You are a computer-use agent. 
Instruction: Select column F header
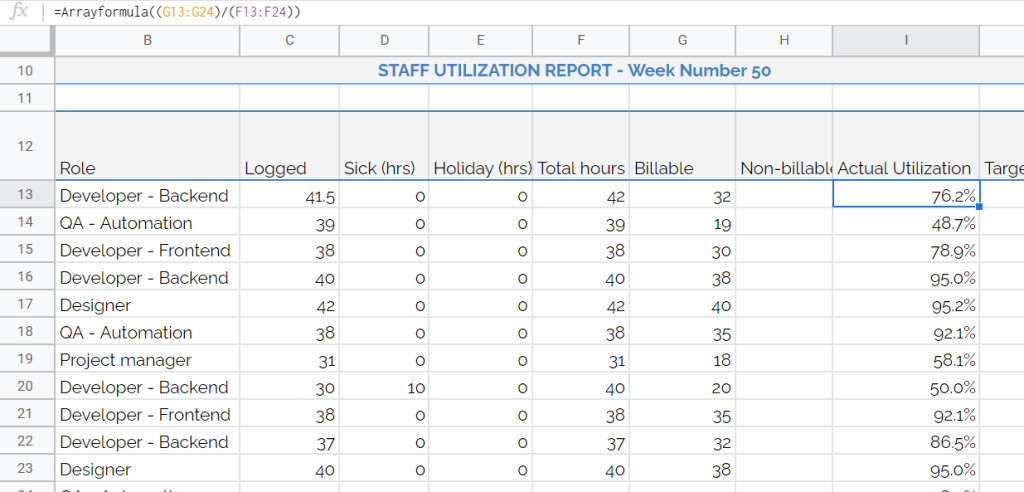pos(581,41)
